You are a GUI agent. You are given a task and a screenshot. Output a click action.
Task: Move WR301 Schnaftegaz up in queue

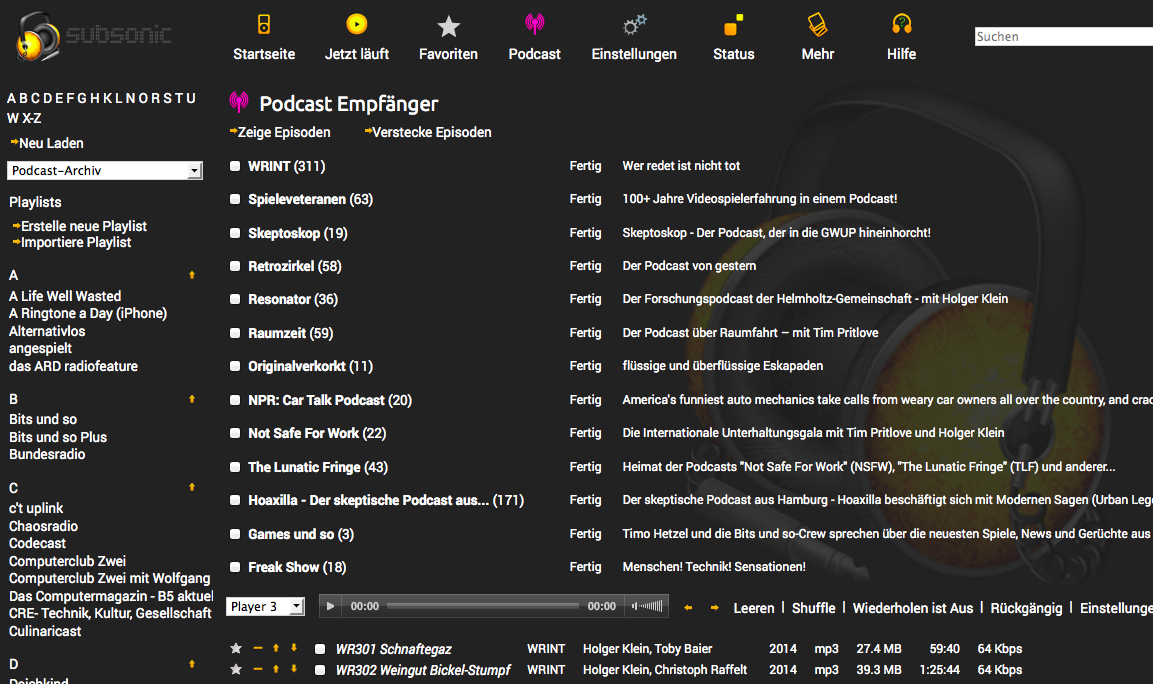(x=276, y=648)
